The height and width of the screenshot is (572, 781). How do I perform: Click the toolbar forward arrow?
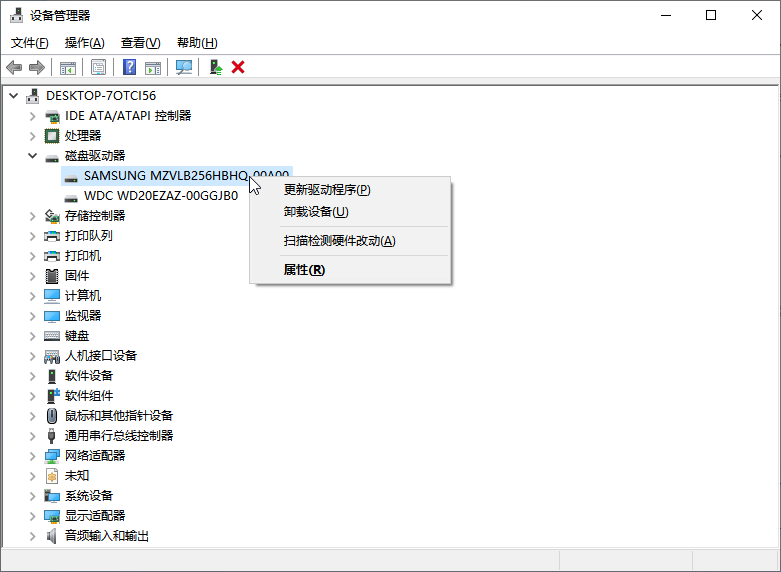coord(37,67)
